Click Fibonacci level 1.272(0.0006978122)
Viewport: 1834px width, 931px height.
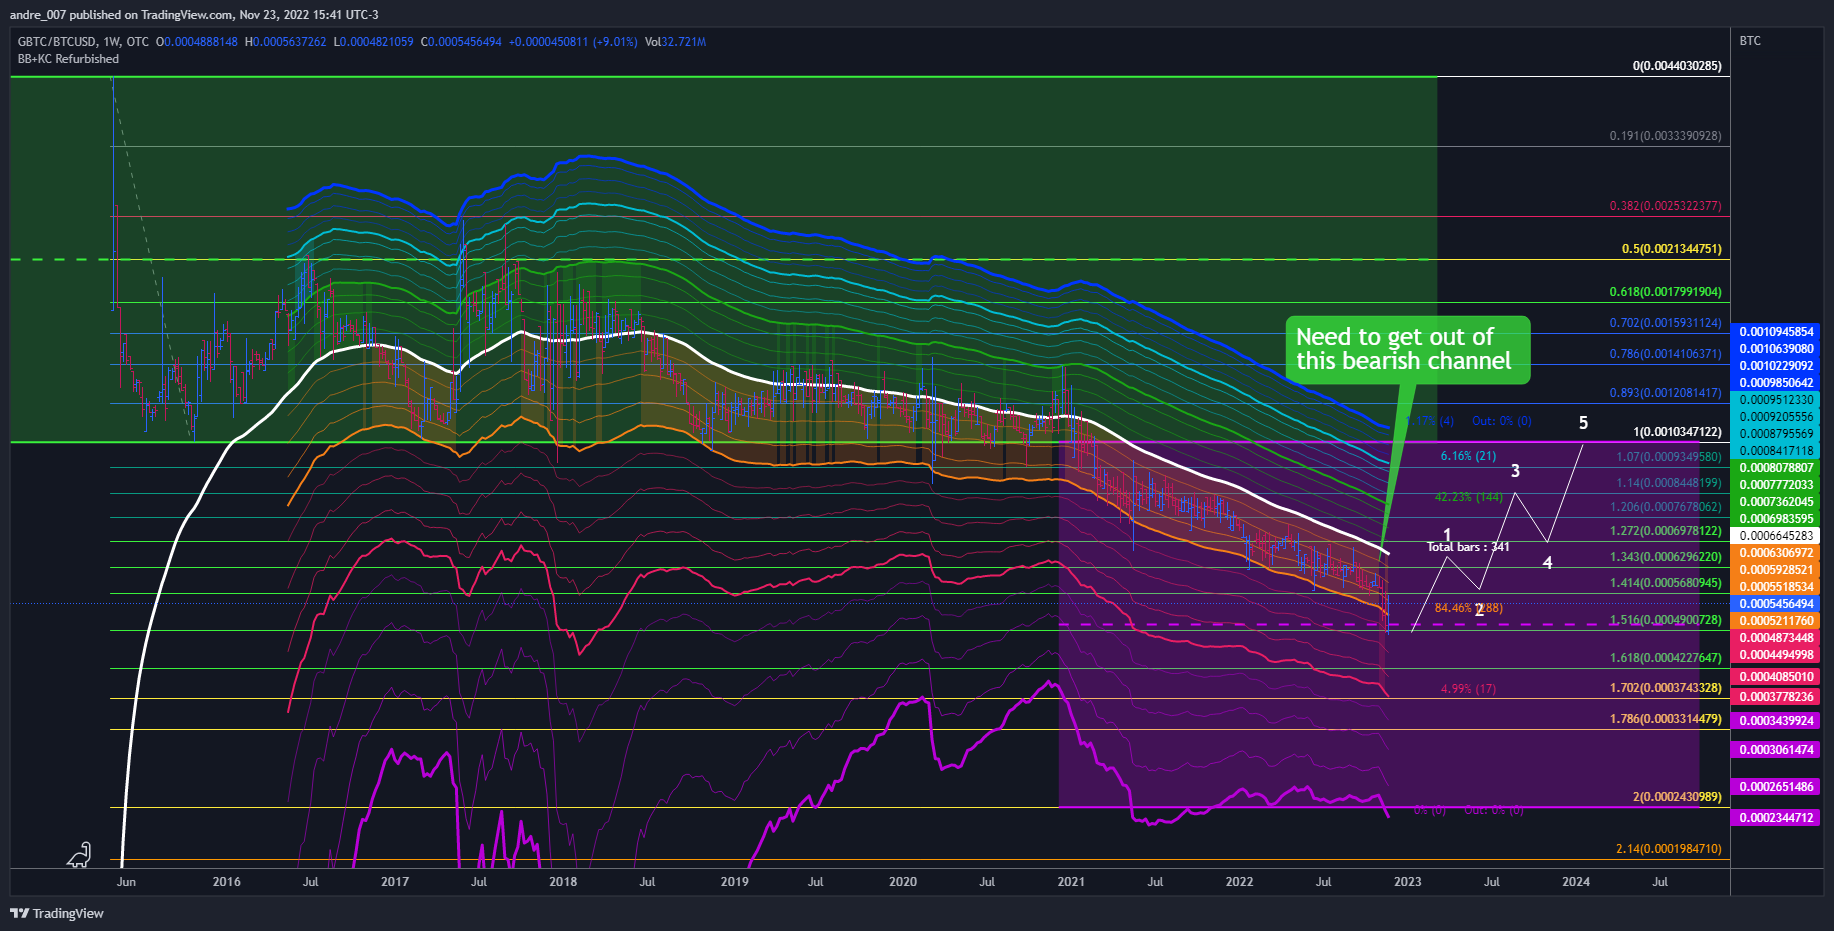[x=1665, y=531]
